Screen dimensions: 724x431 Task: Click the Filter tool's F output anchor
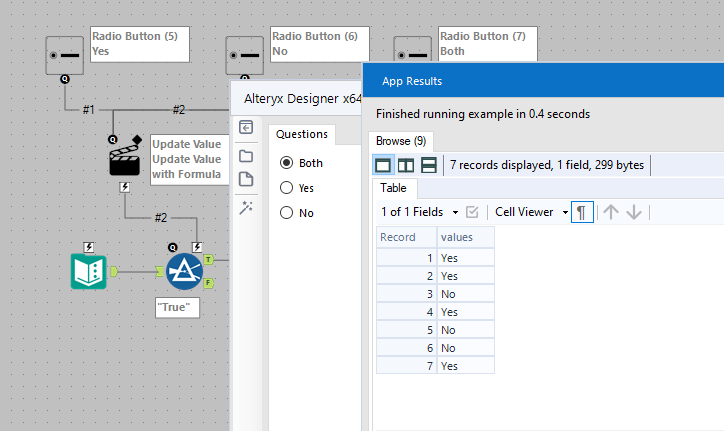pos(208,283)
